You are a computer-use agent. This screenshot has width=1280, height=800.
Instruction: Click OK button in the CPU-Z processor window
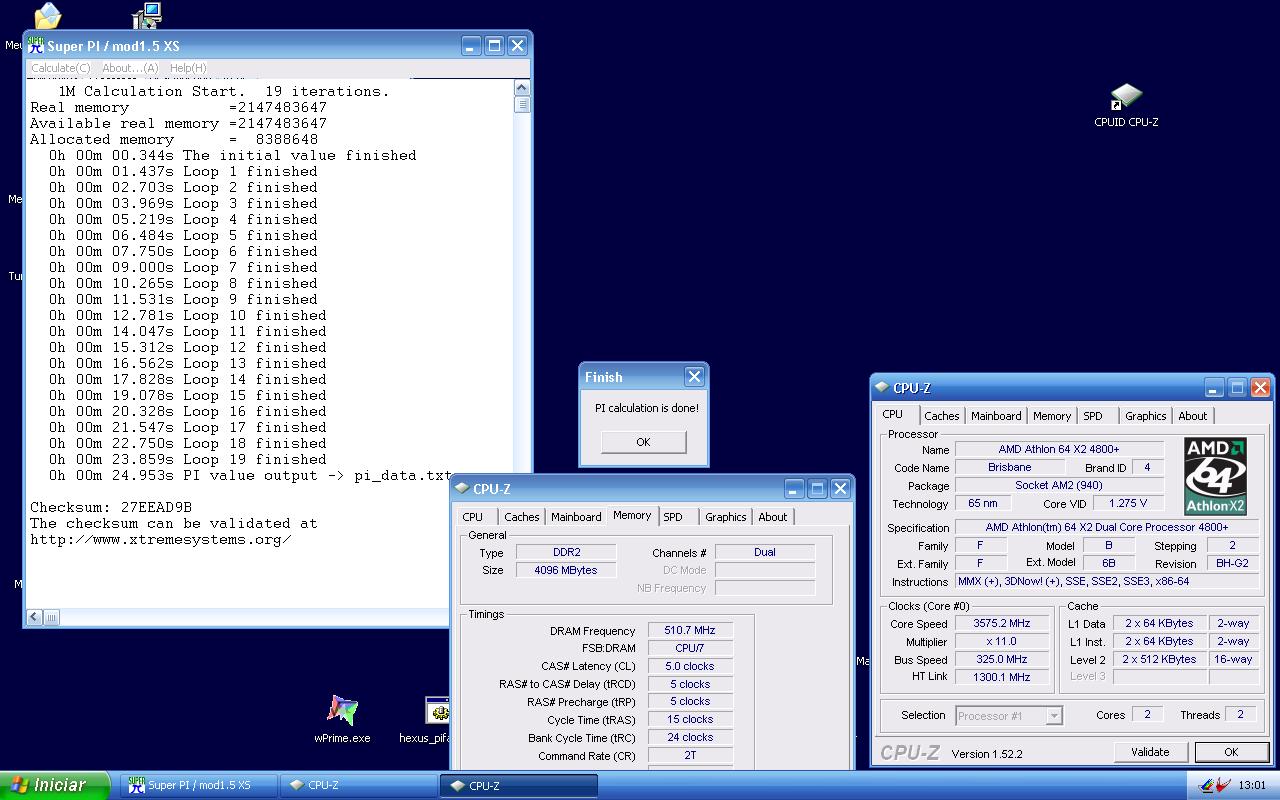1231,752
